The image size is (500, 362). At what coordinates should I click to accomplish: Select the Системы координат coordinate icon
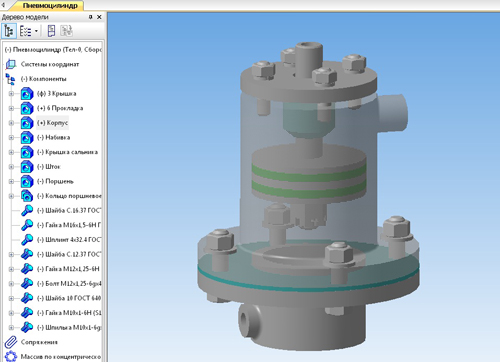(11, 64)
